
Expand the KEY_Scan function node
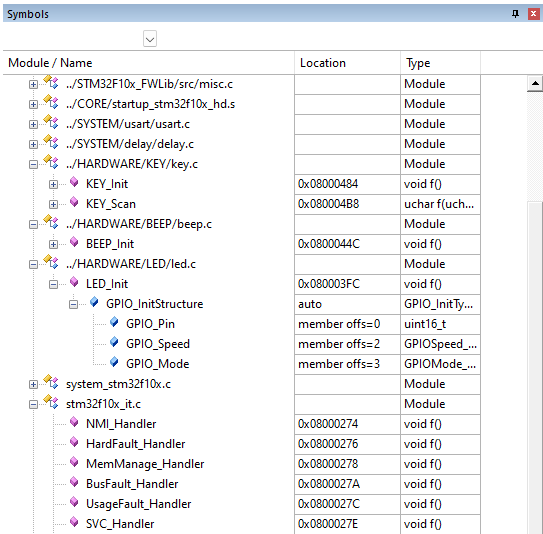point(53,205)
